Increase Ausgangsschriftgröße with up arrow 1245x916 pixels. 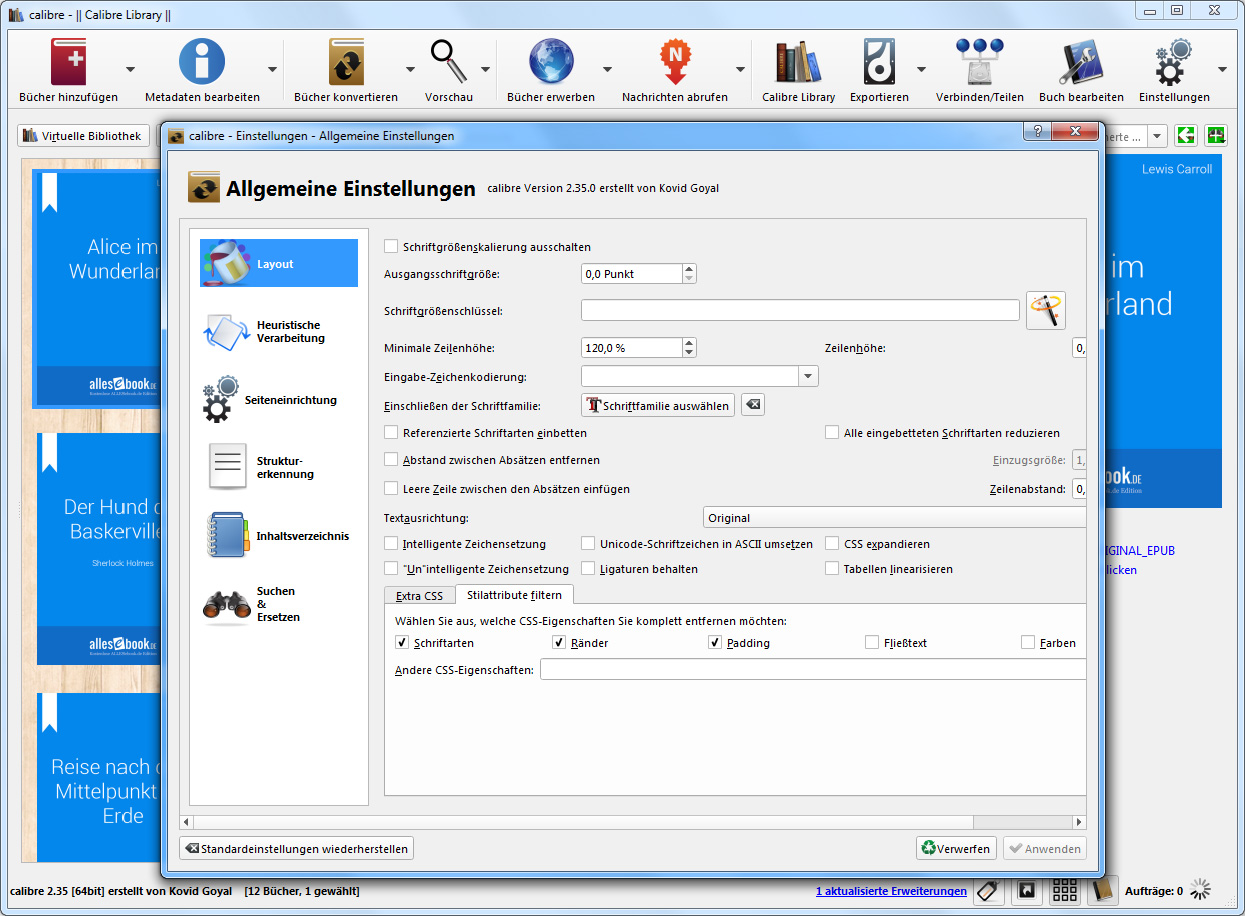point(689,268)
